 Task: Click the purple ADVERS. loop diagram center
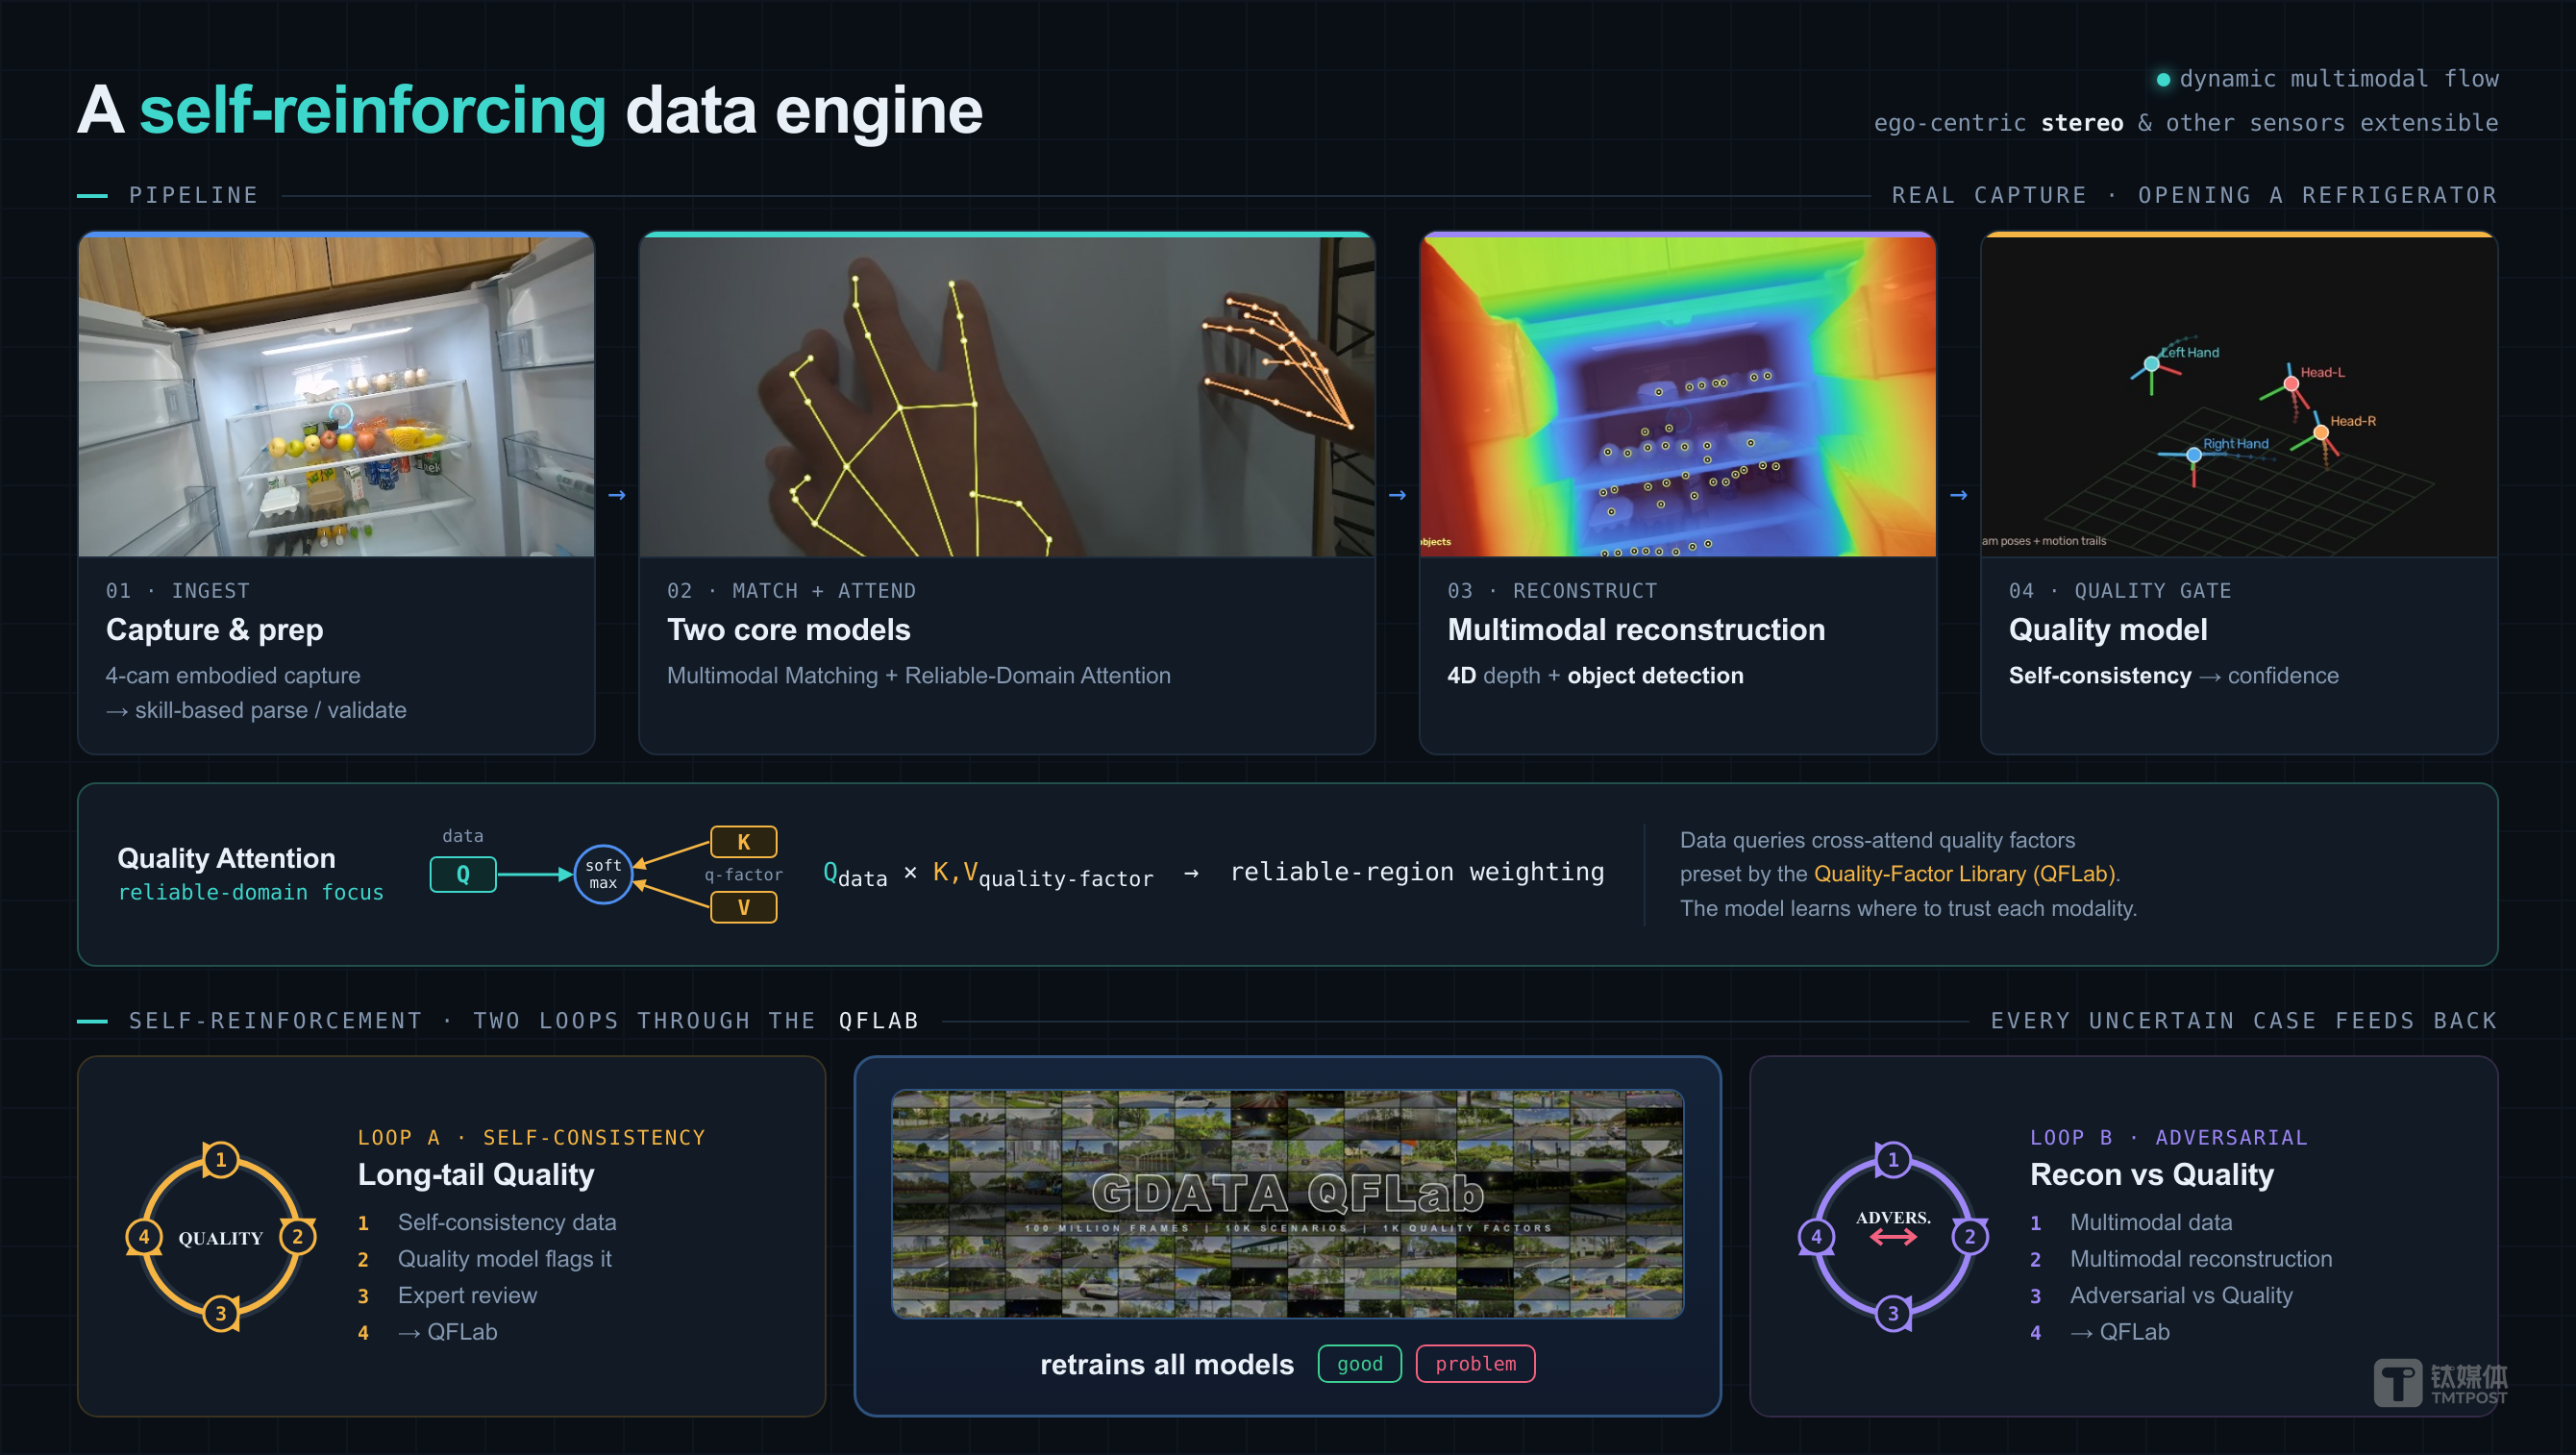tap(1893, 1227)
